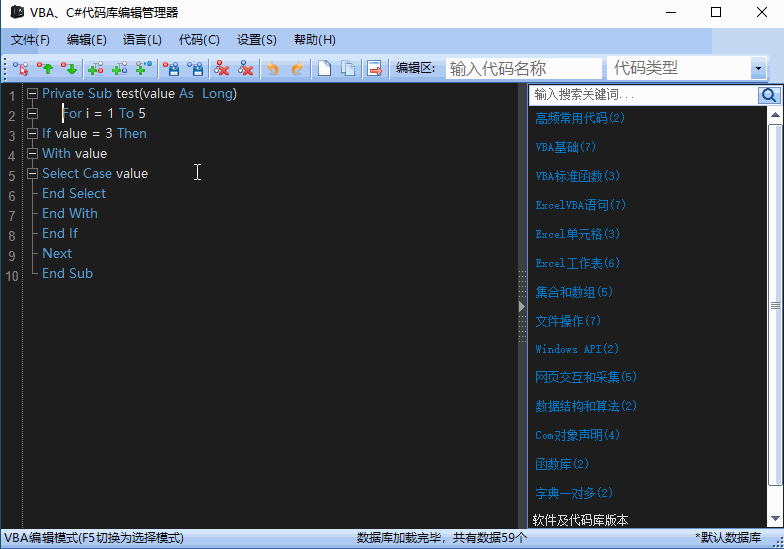Select the Com对象声明(4) category

click(x=578, y=435)
